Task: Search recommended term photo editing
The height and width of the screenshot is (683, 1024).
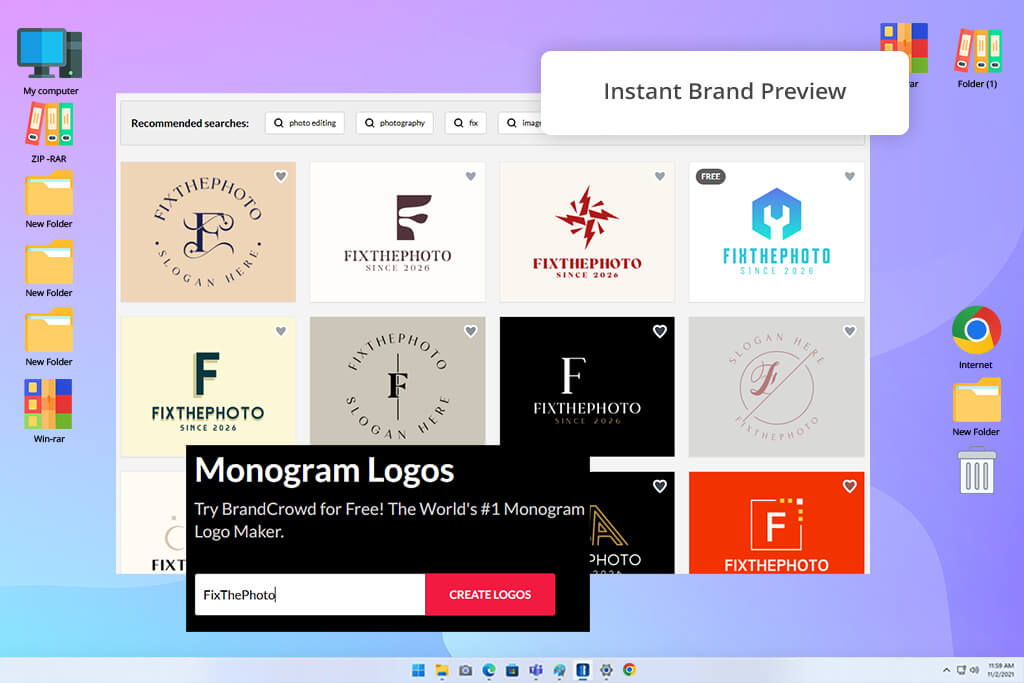Action: 305,123
